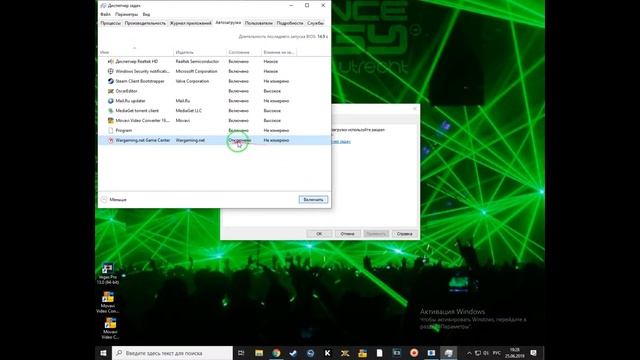Click Справка in the background dialog

coord(404,234)
